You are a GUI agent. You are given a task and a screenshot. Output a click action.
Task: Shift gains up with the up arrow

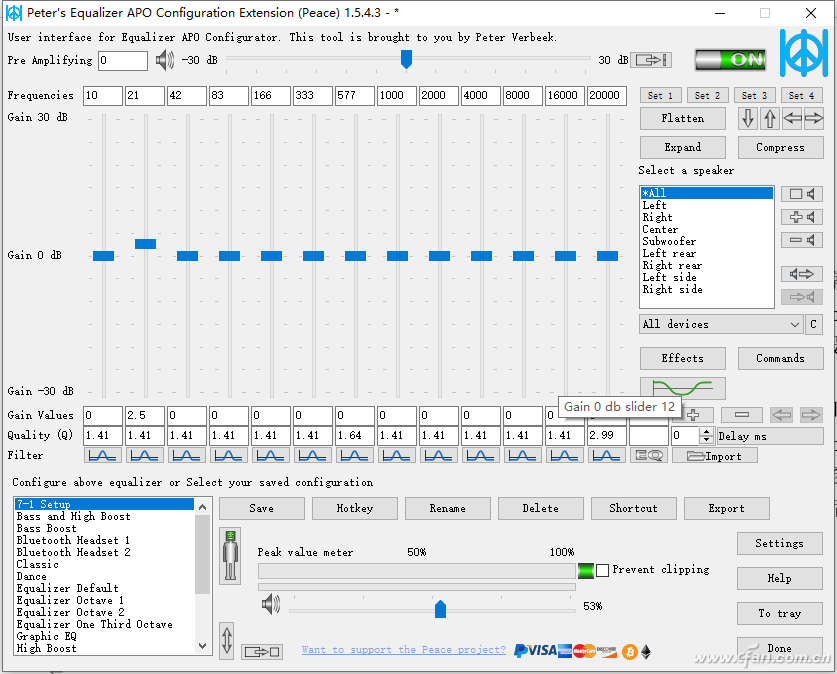[x=769, y=118]
